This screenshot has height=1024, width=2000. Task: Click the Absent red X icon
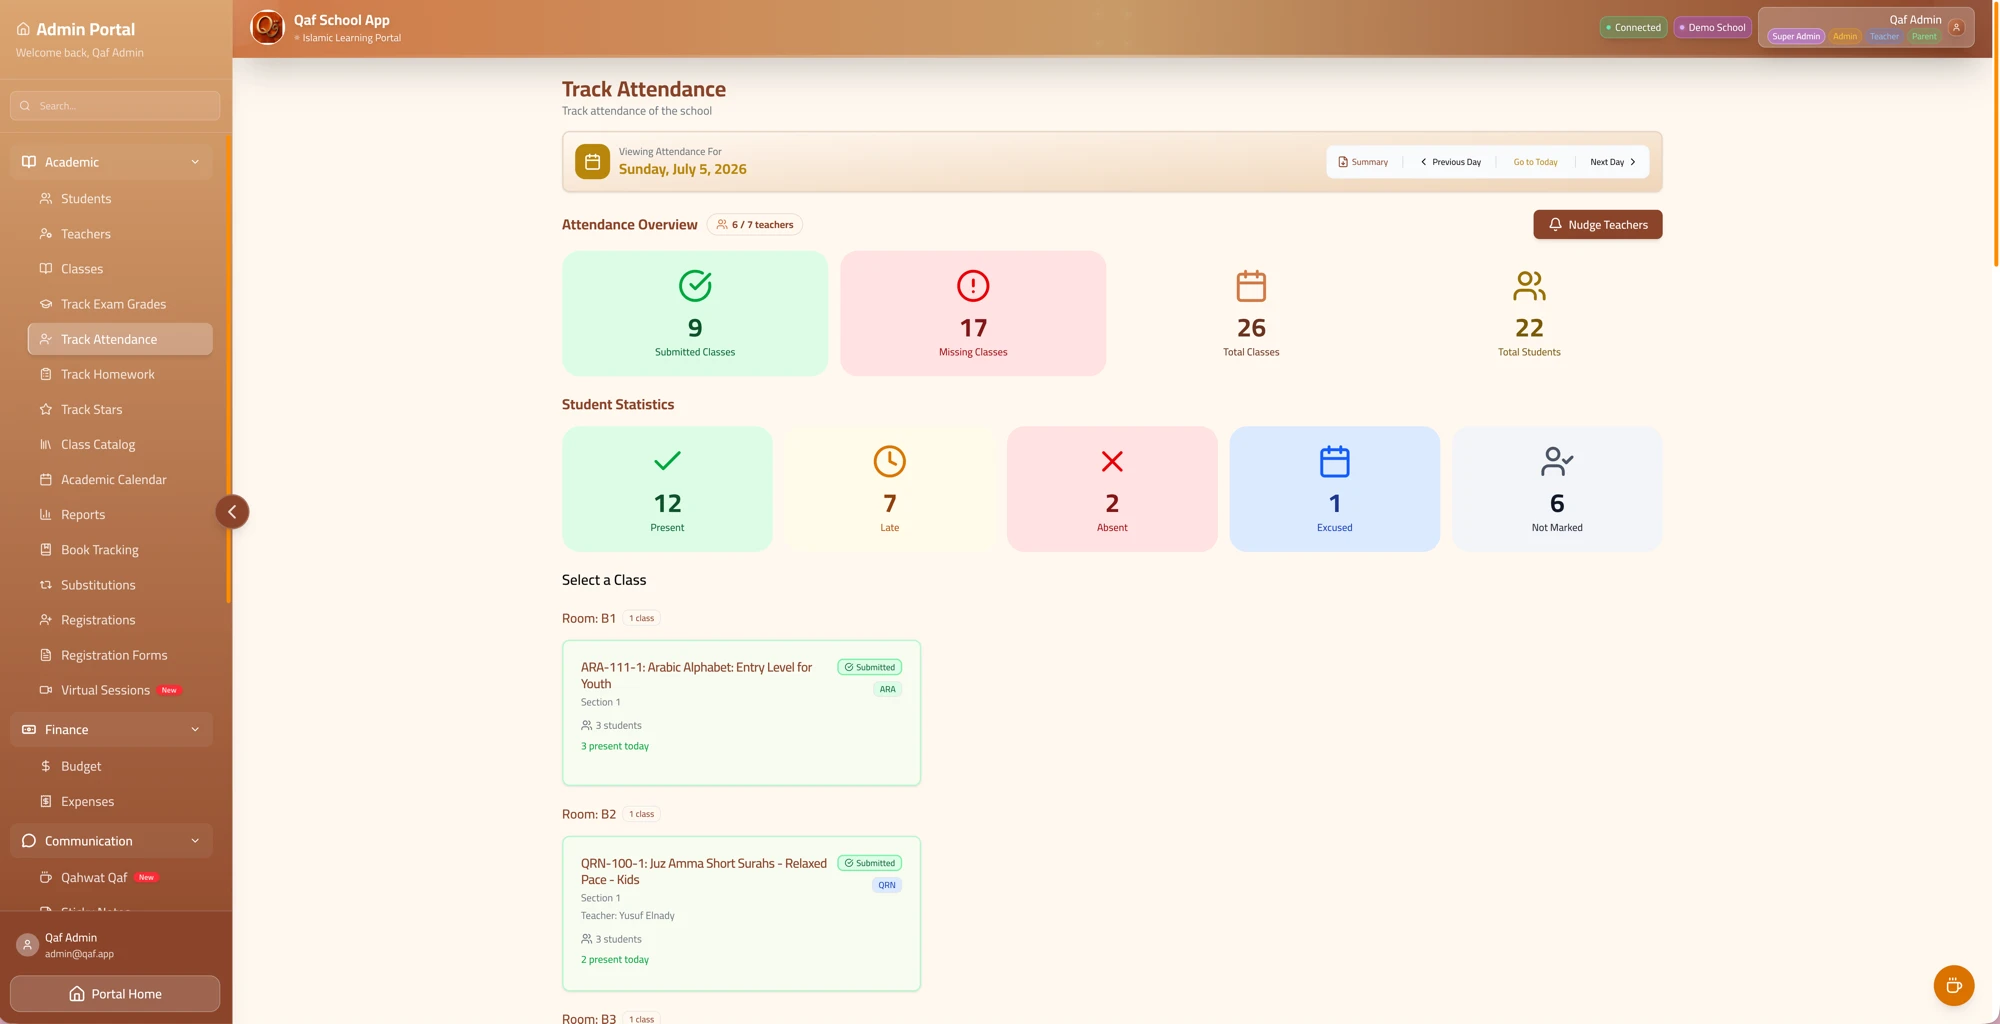pyautogui.click(x=1112, y=461)
